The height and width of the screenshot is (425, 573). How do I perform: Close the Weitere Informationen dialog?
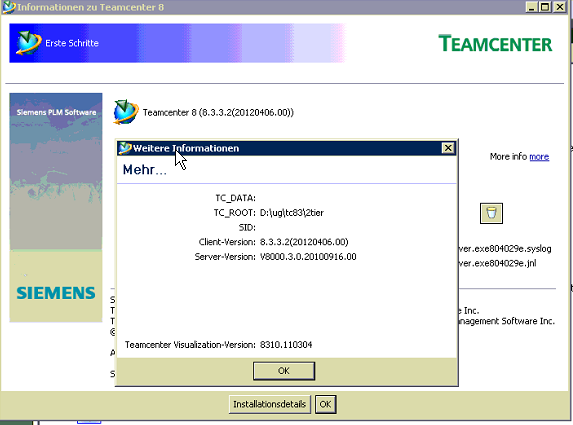click(x=448, y=148)
